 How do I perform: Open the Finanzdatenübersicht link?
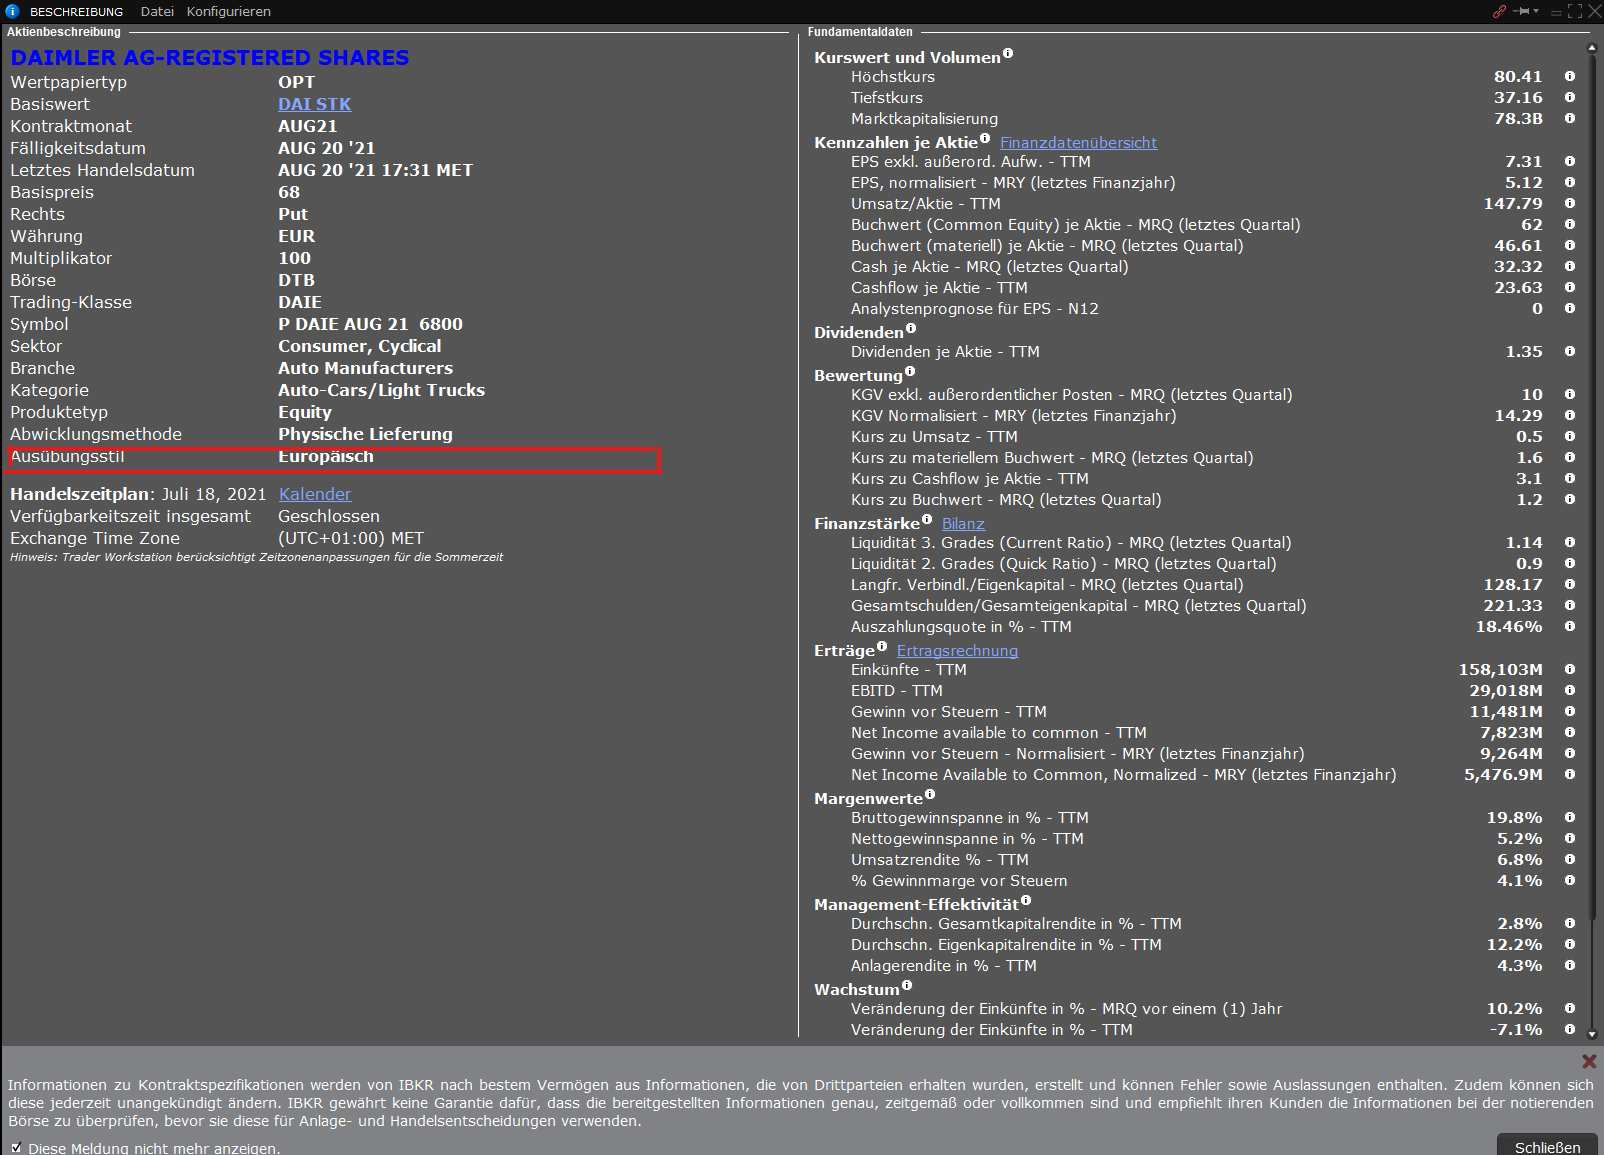(x=1078, y=143)
